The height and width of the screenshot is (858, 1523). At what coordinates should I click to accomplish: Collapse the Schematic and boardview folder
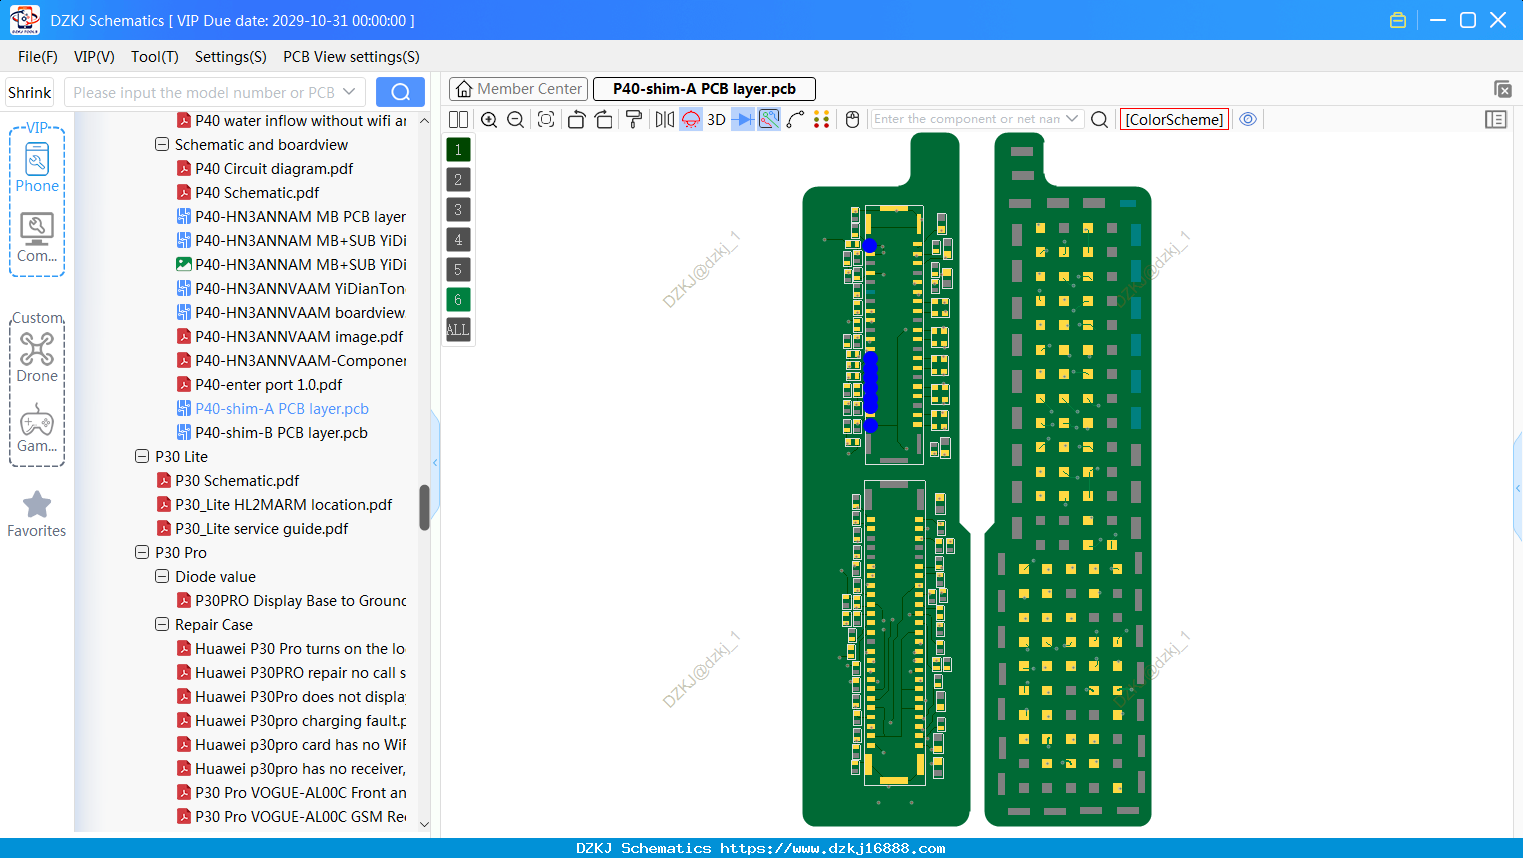coord(162,145)
